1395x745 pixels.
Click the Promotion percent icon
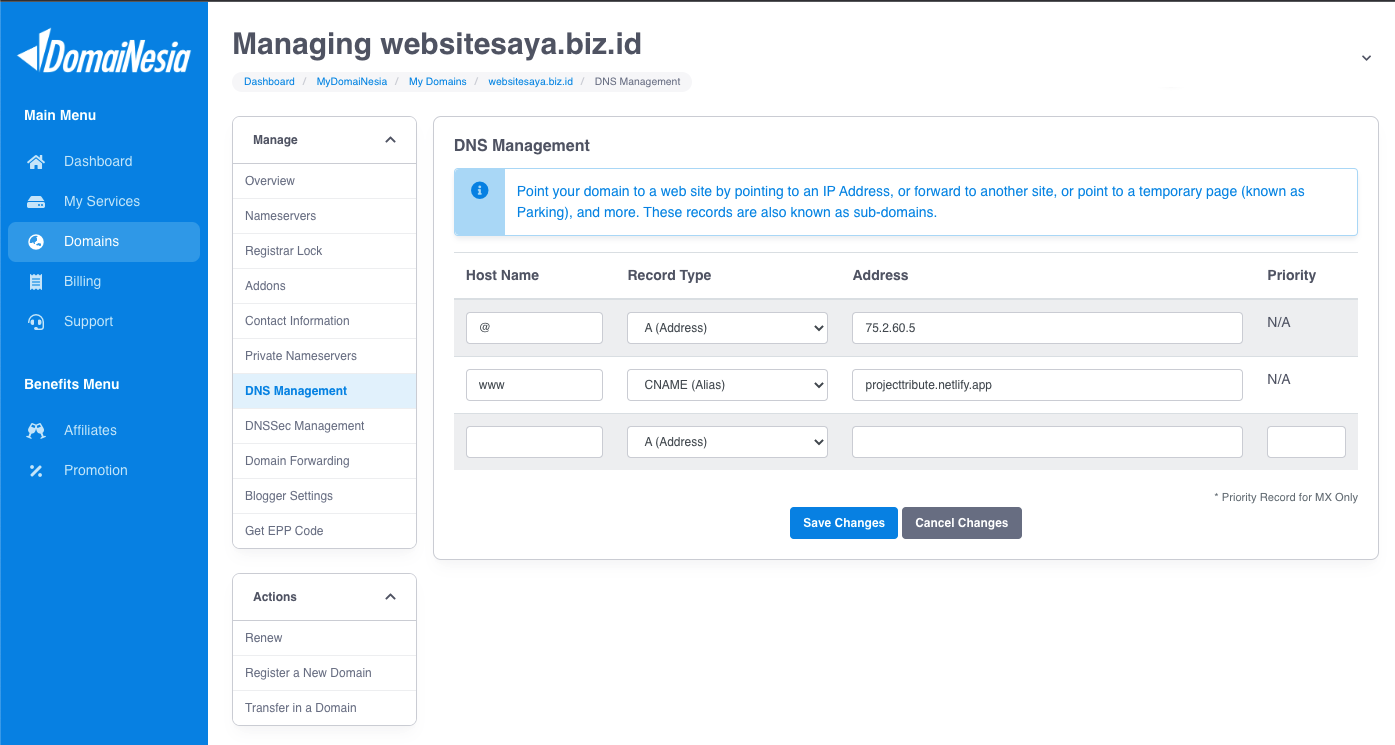[36, 470]
